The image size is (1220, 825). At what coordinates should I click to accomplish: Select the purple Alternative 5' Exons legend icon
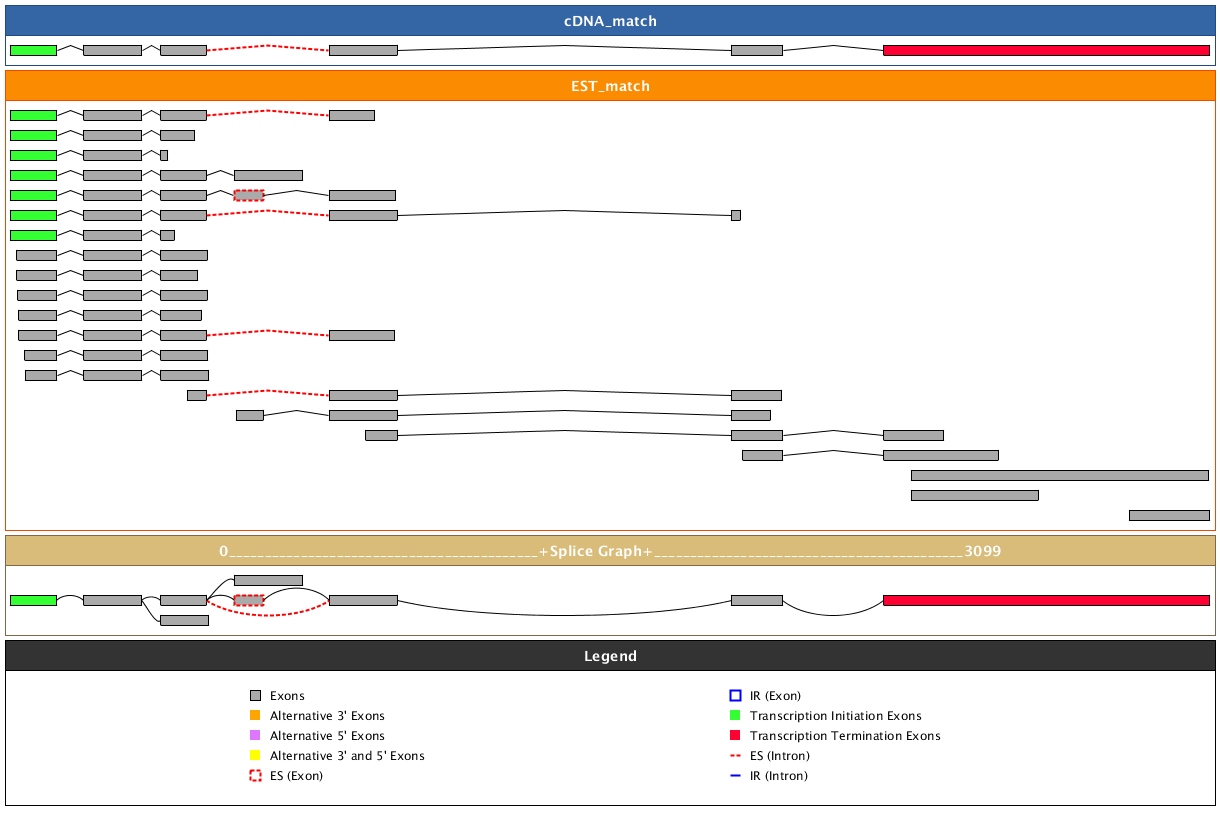click(255, 736)
